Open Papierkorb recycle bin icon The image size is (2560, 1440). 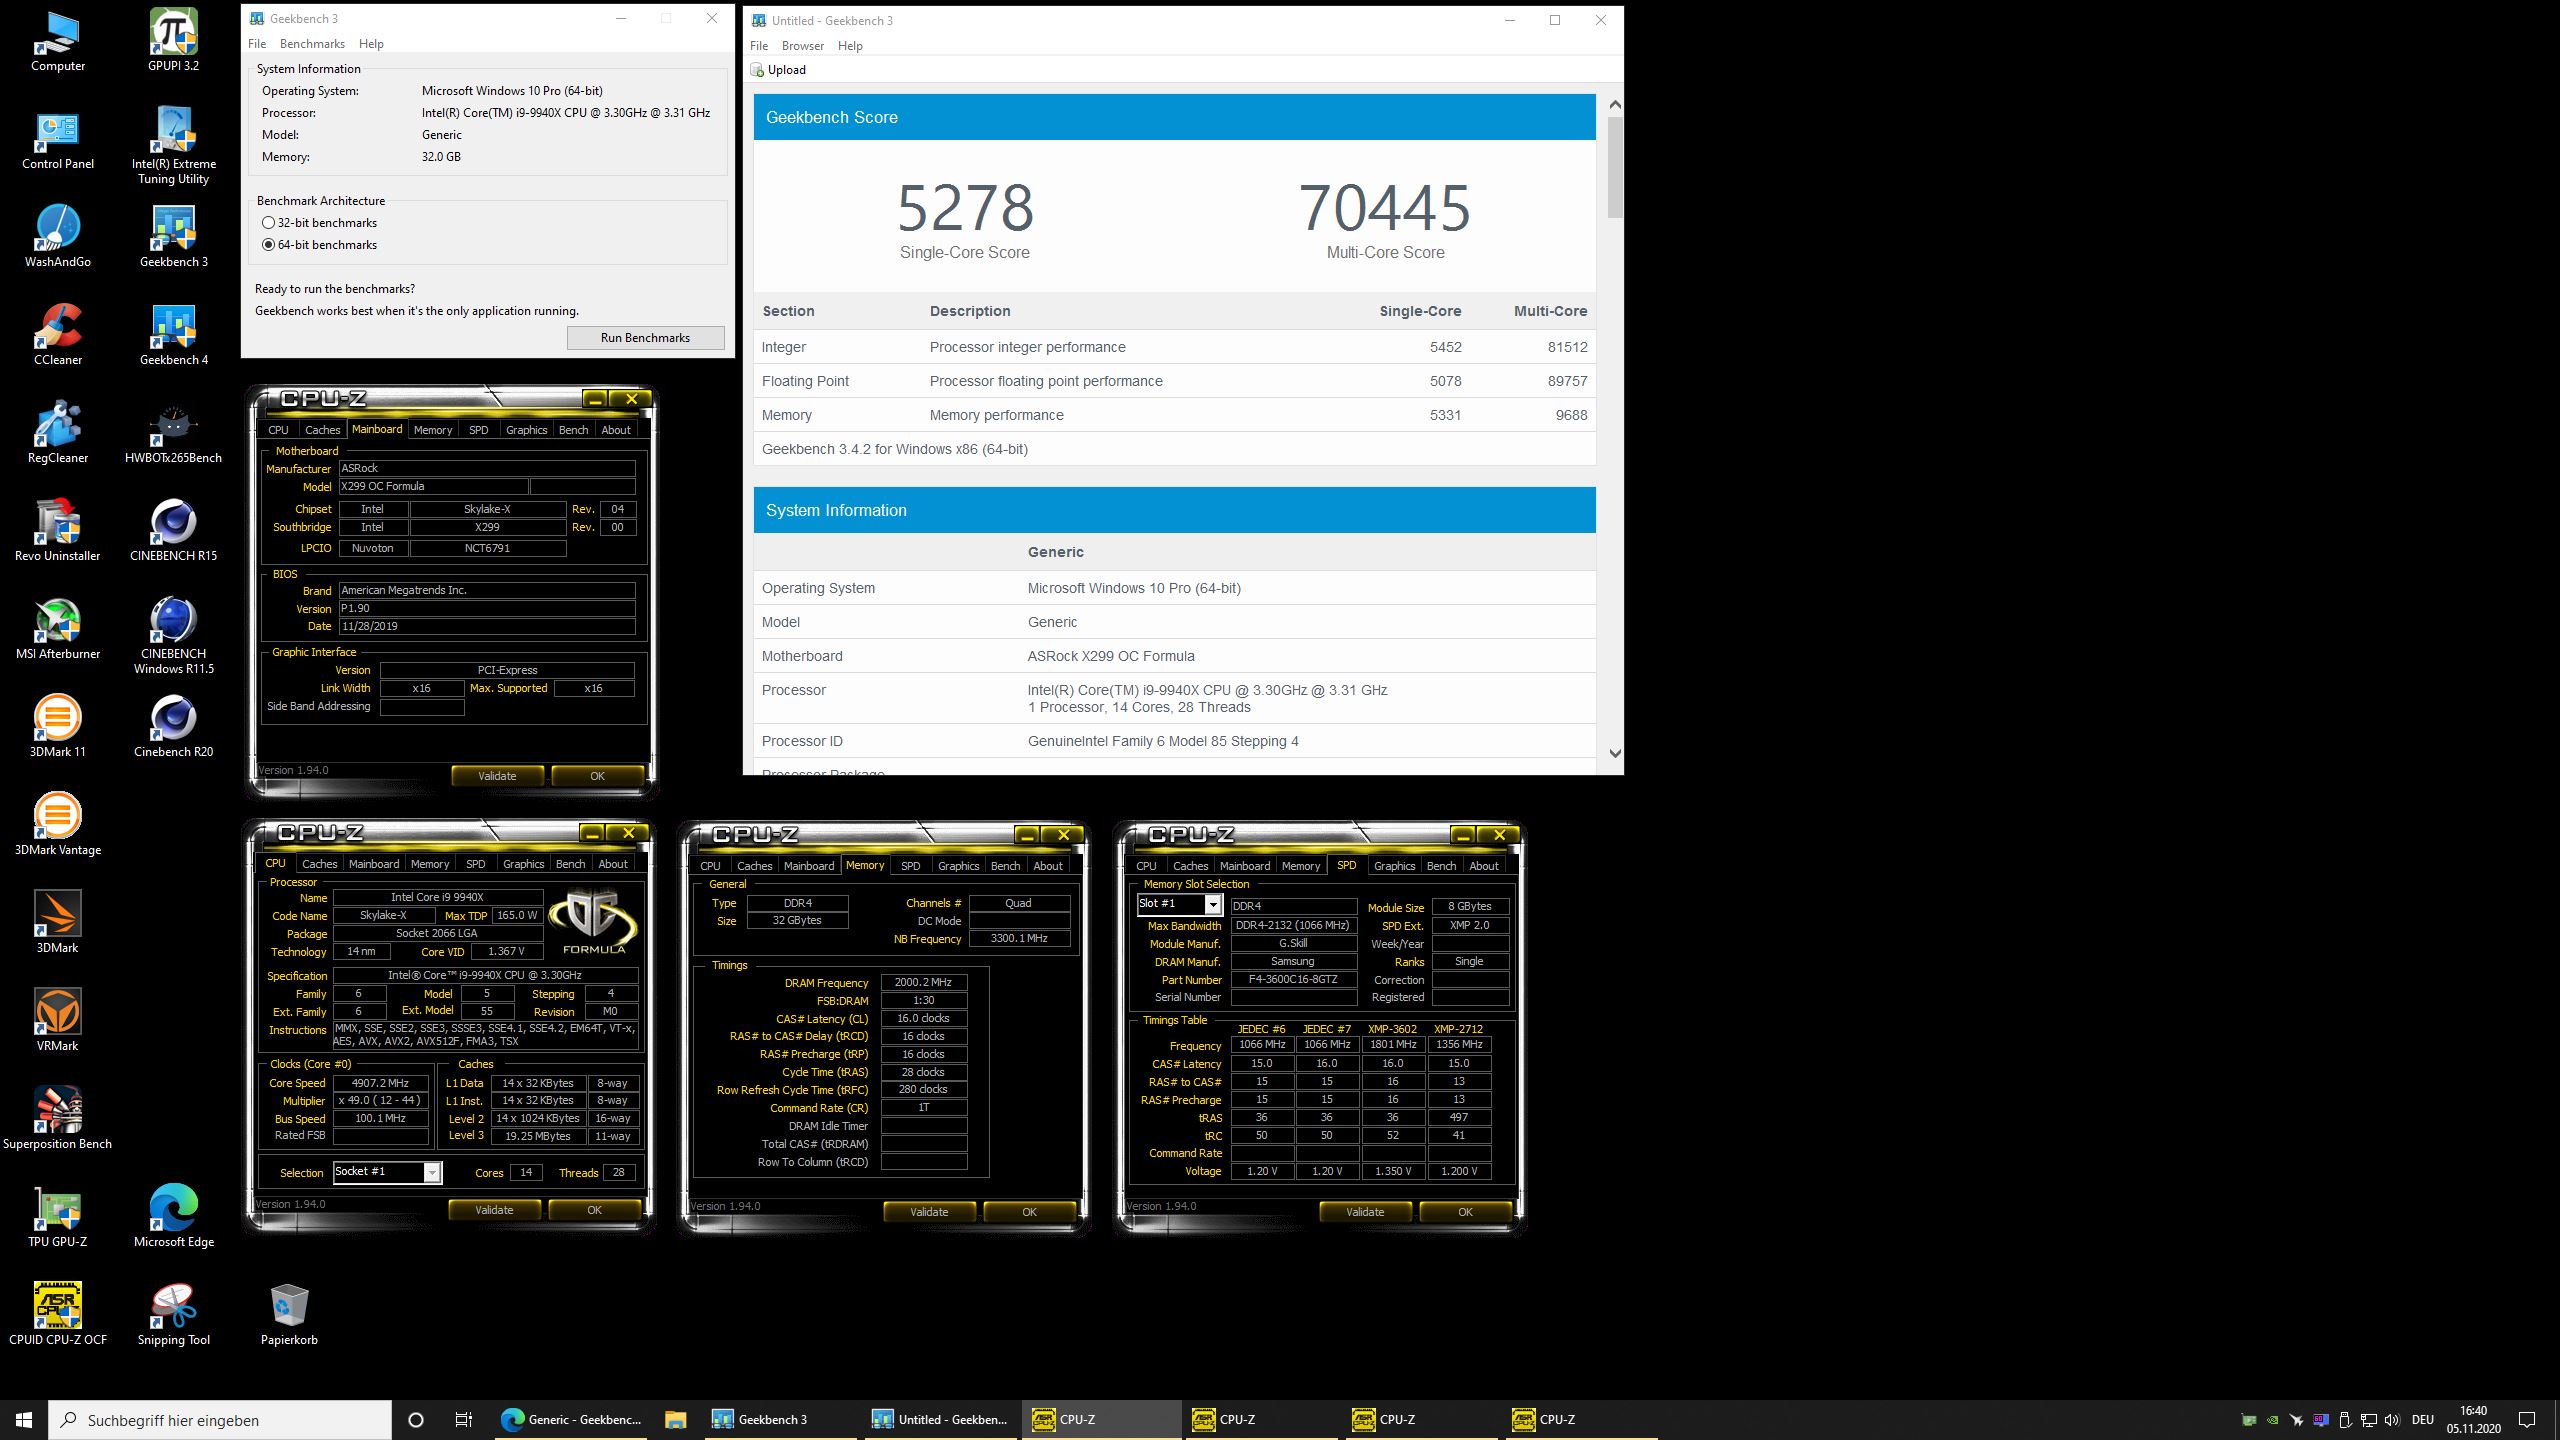pyautogui.click(x=289, y=1315)
